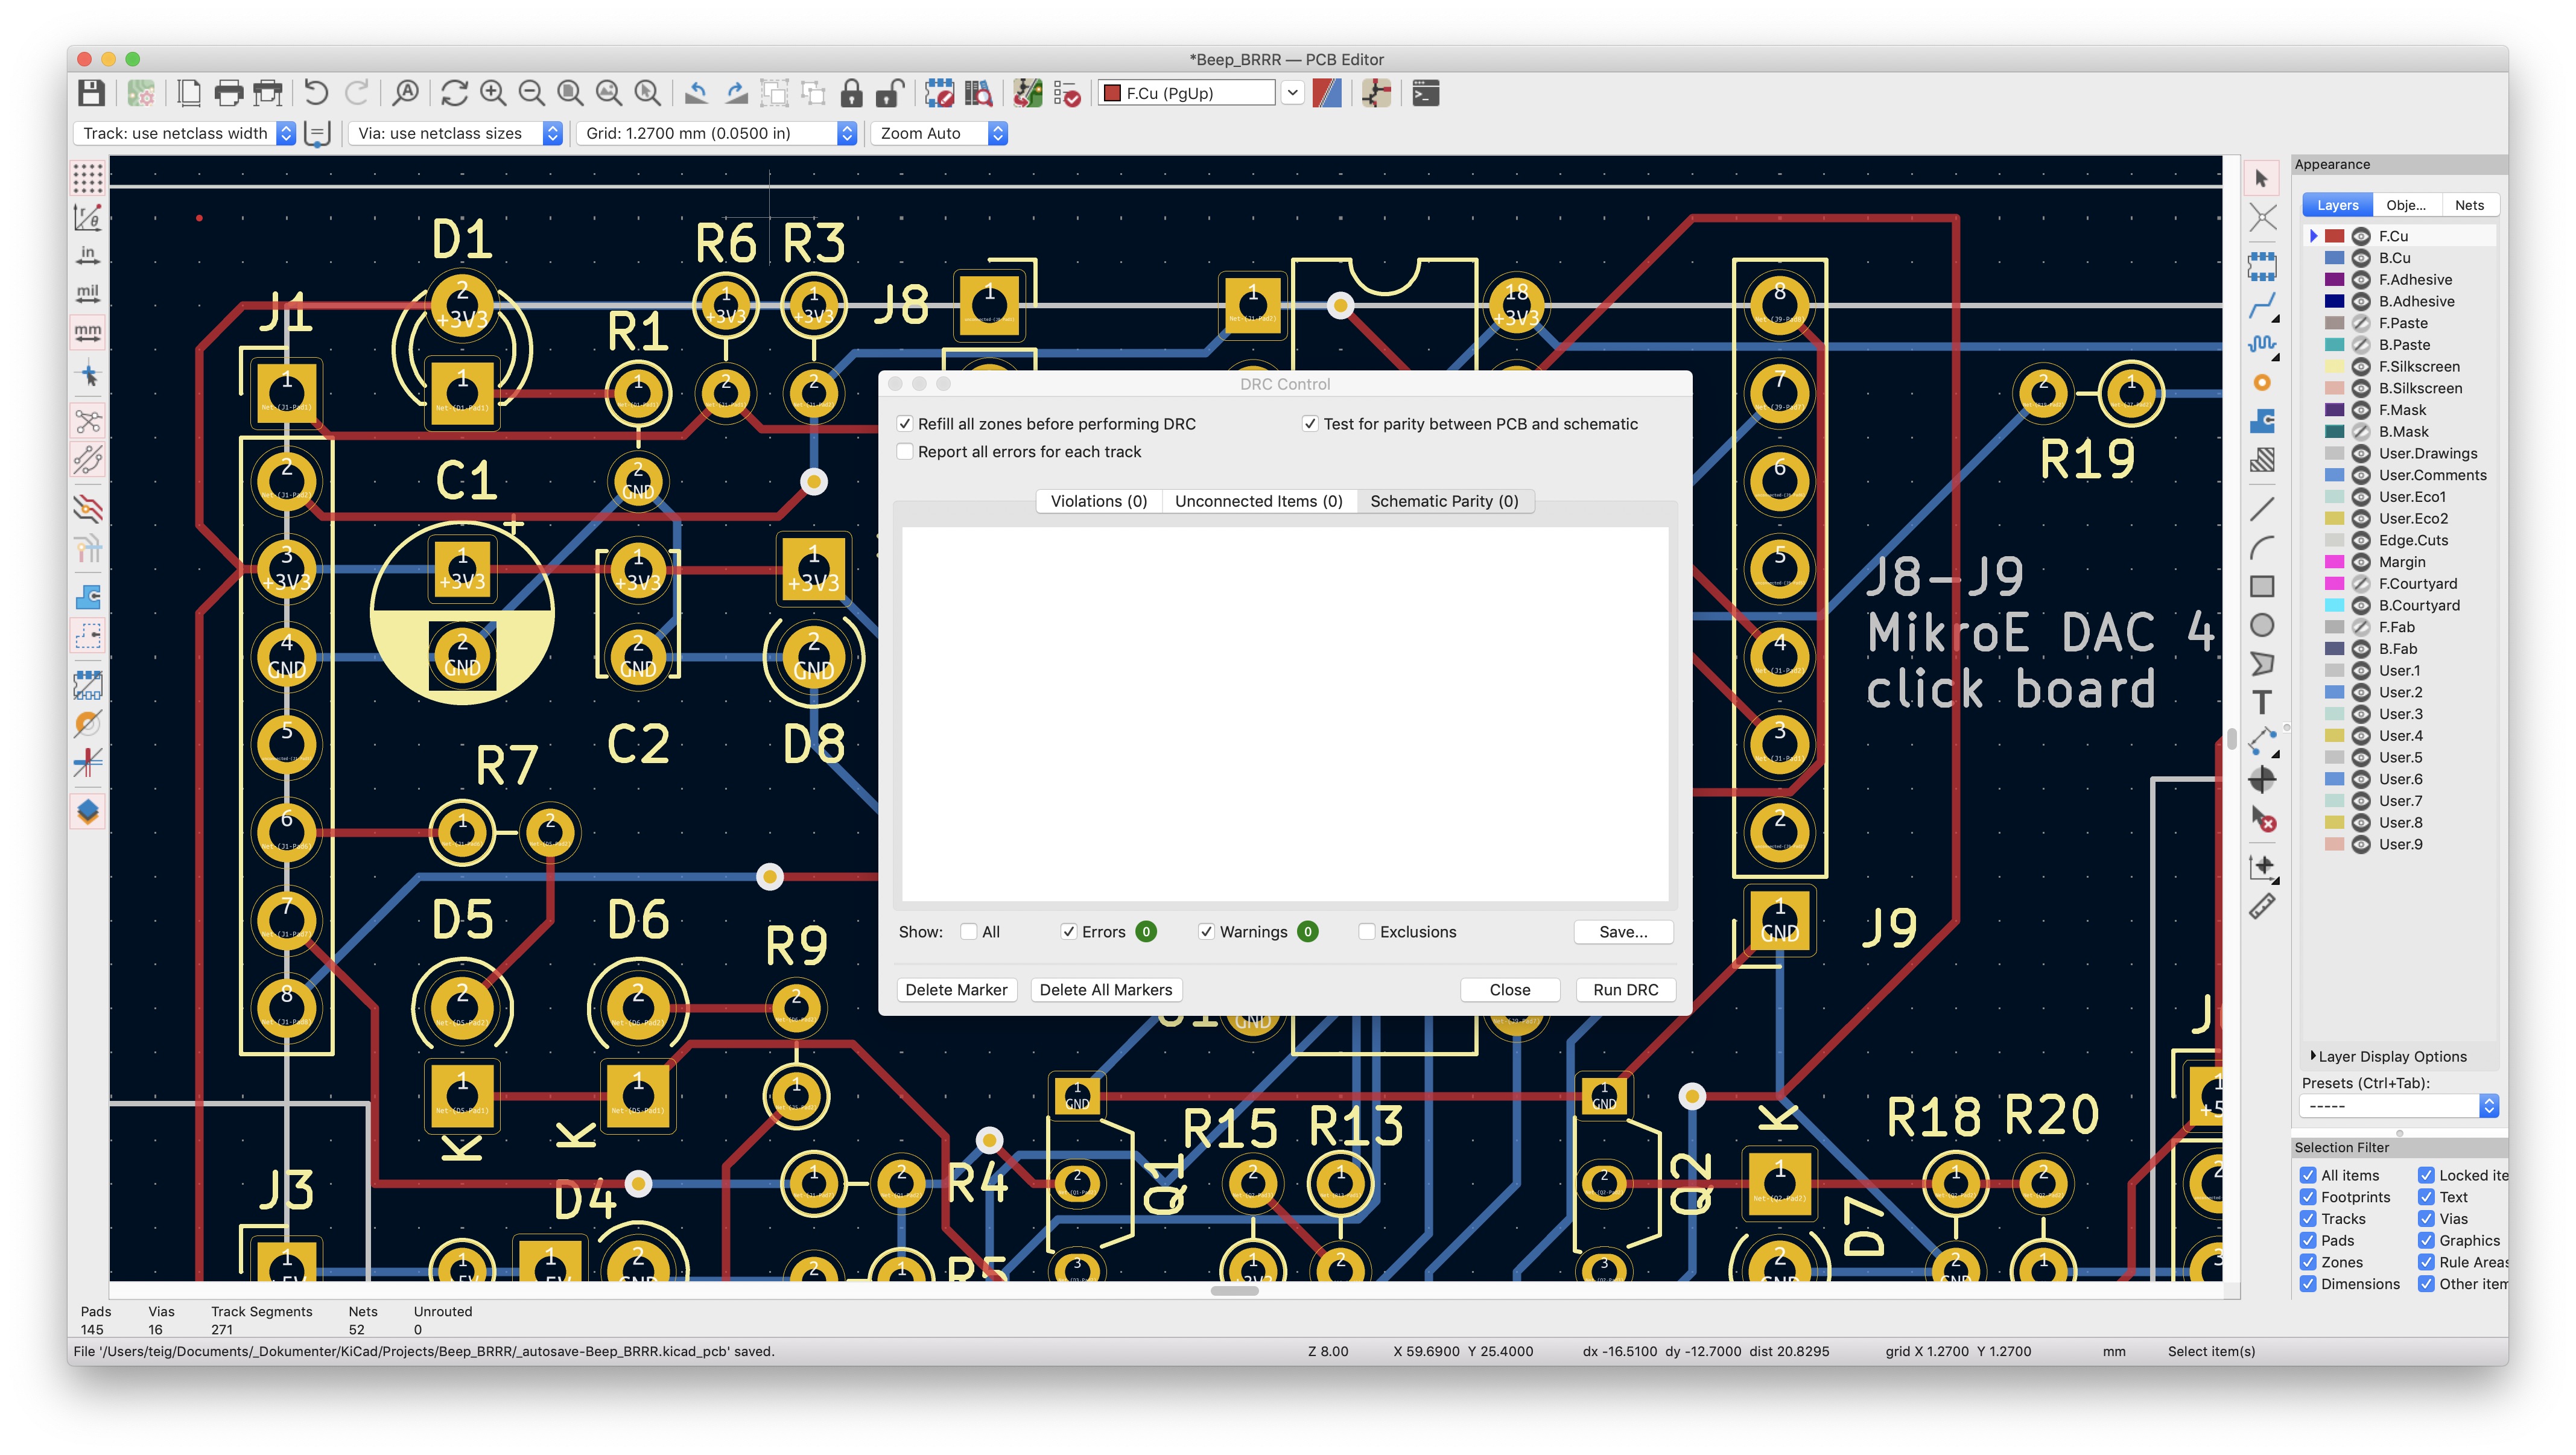Switch to the Violations (0) tab
This screenshot has width=2576, height=1455.
(x=1099, y=501)
